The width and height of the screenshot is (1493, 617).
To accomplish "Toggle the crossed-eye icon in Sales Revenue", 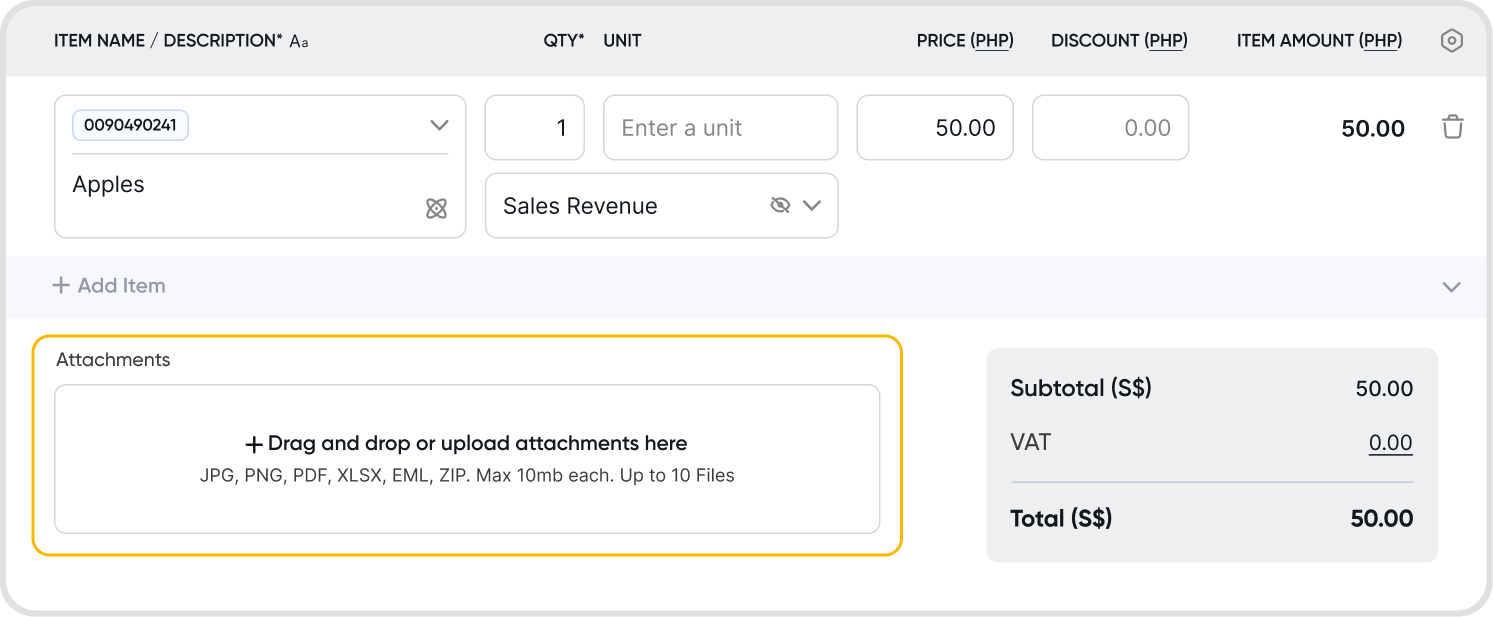I will (780, 205).
